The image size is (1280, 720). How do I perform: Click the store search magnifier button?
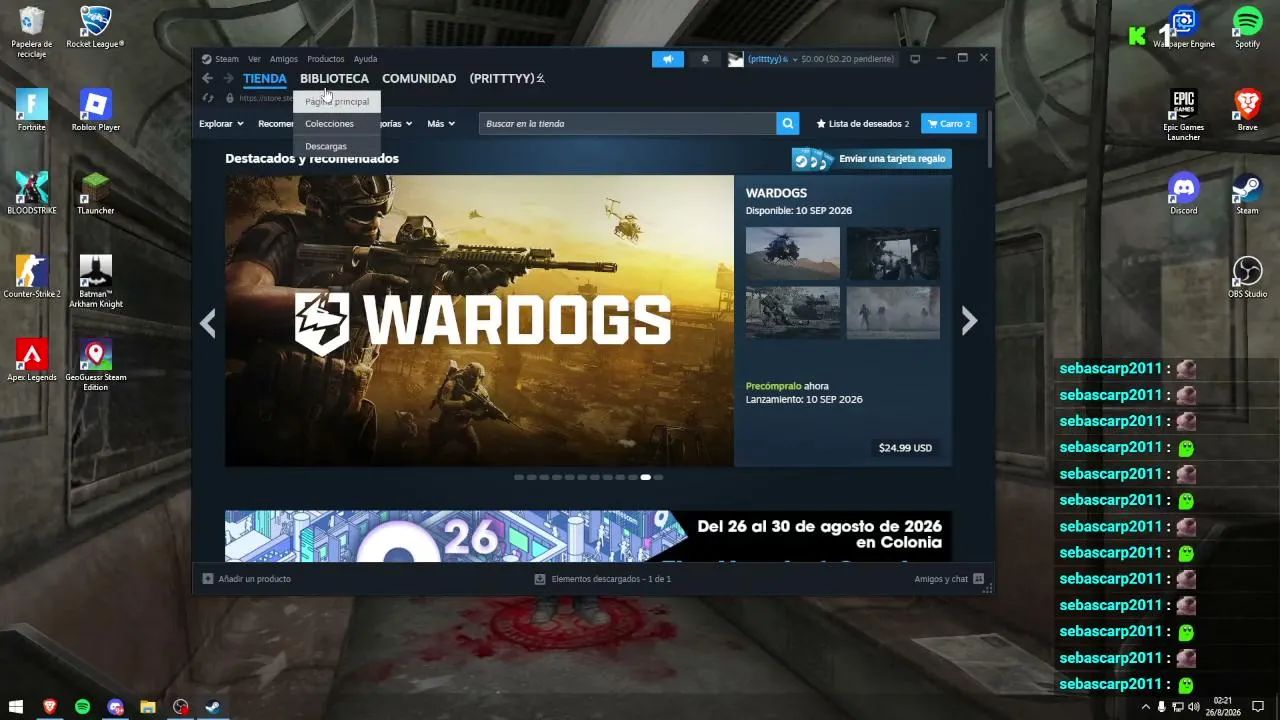pos(789,124)
